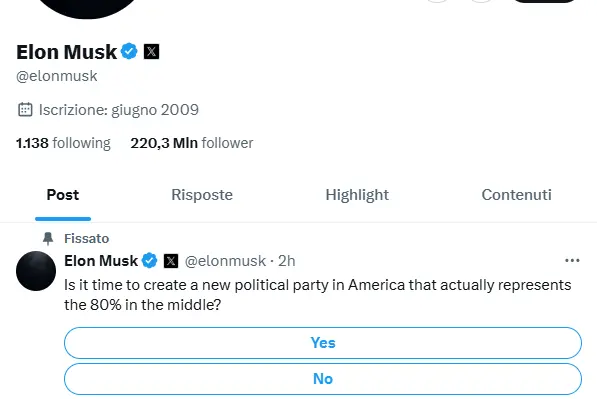This screenshot has width=597, height=399.
Task: Vote Yes in the poll
Action: pyautogui.click(x=323, y=343)
